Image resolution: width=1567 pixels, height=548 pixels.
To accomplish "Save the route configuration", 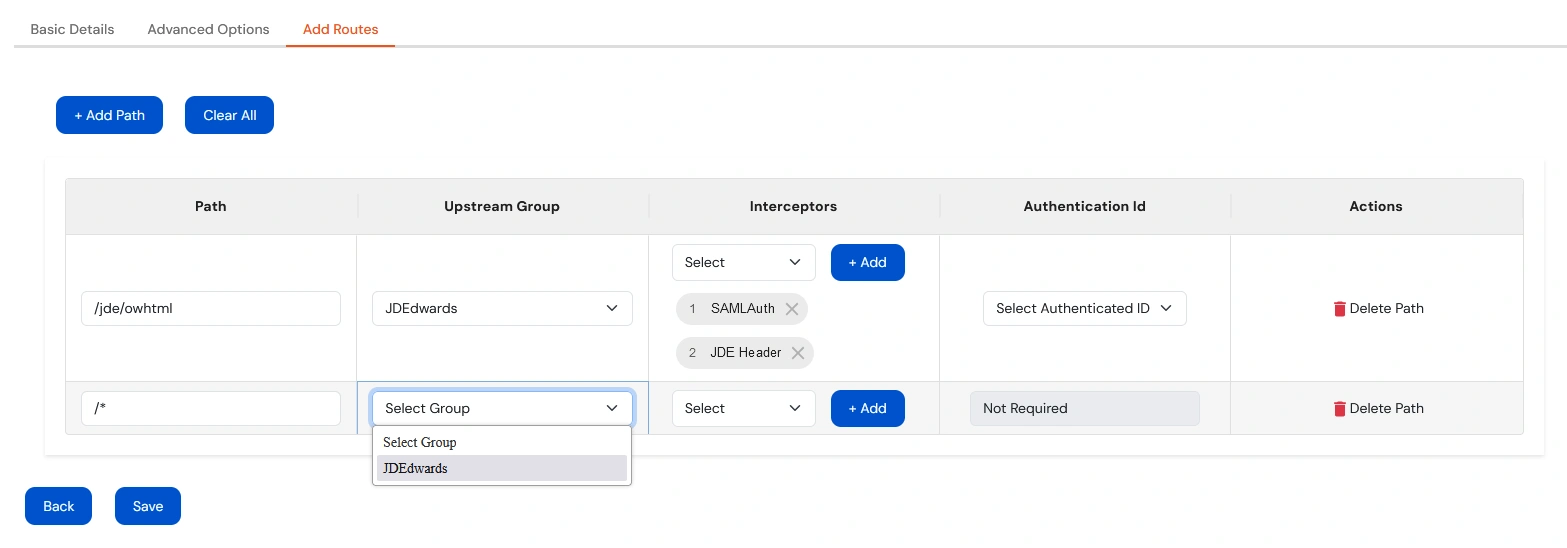I will point(148,506).
